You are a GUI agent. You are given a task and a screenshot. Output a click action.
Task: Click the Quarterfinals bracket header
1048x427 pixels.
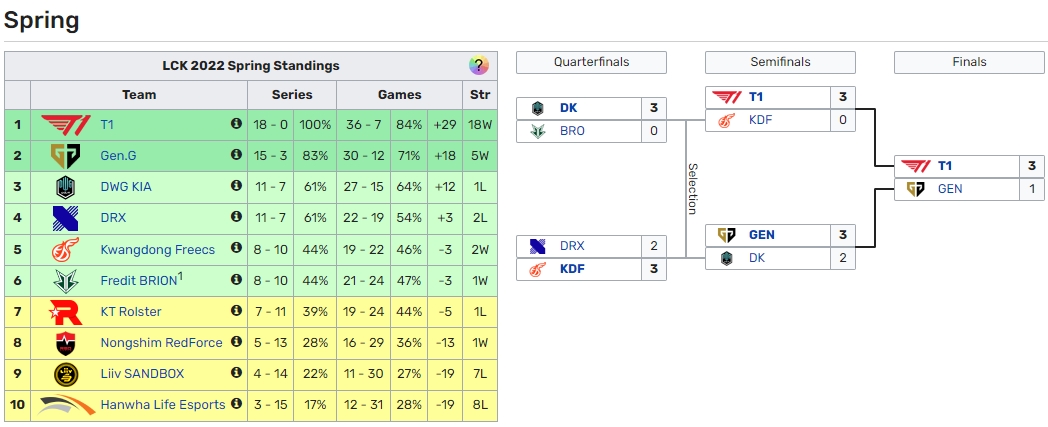tap(591, 62)
